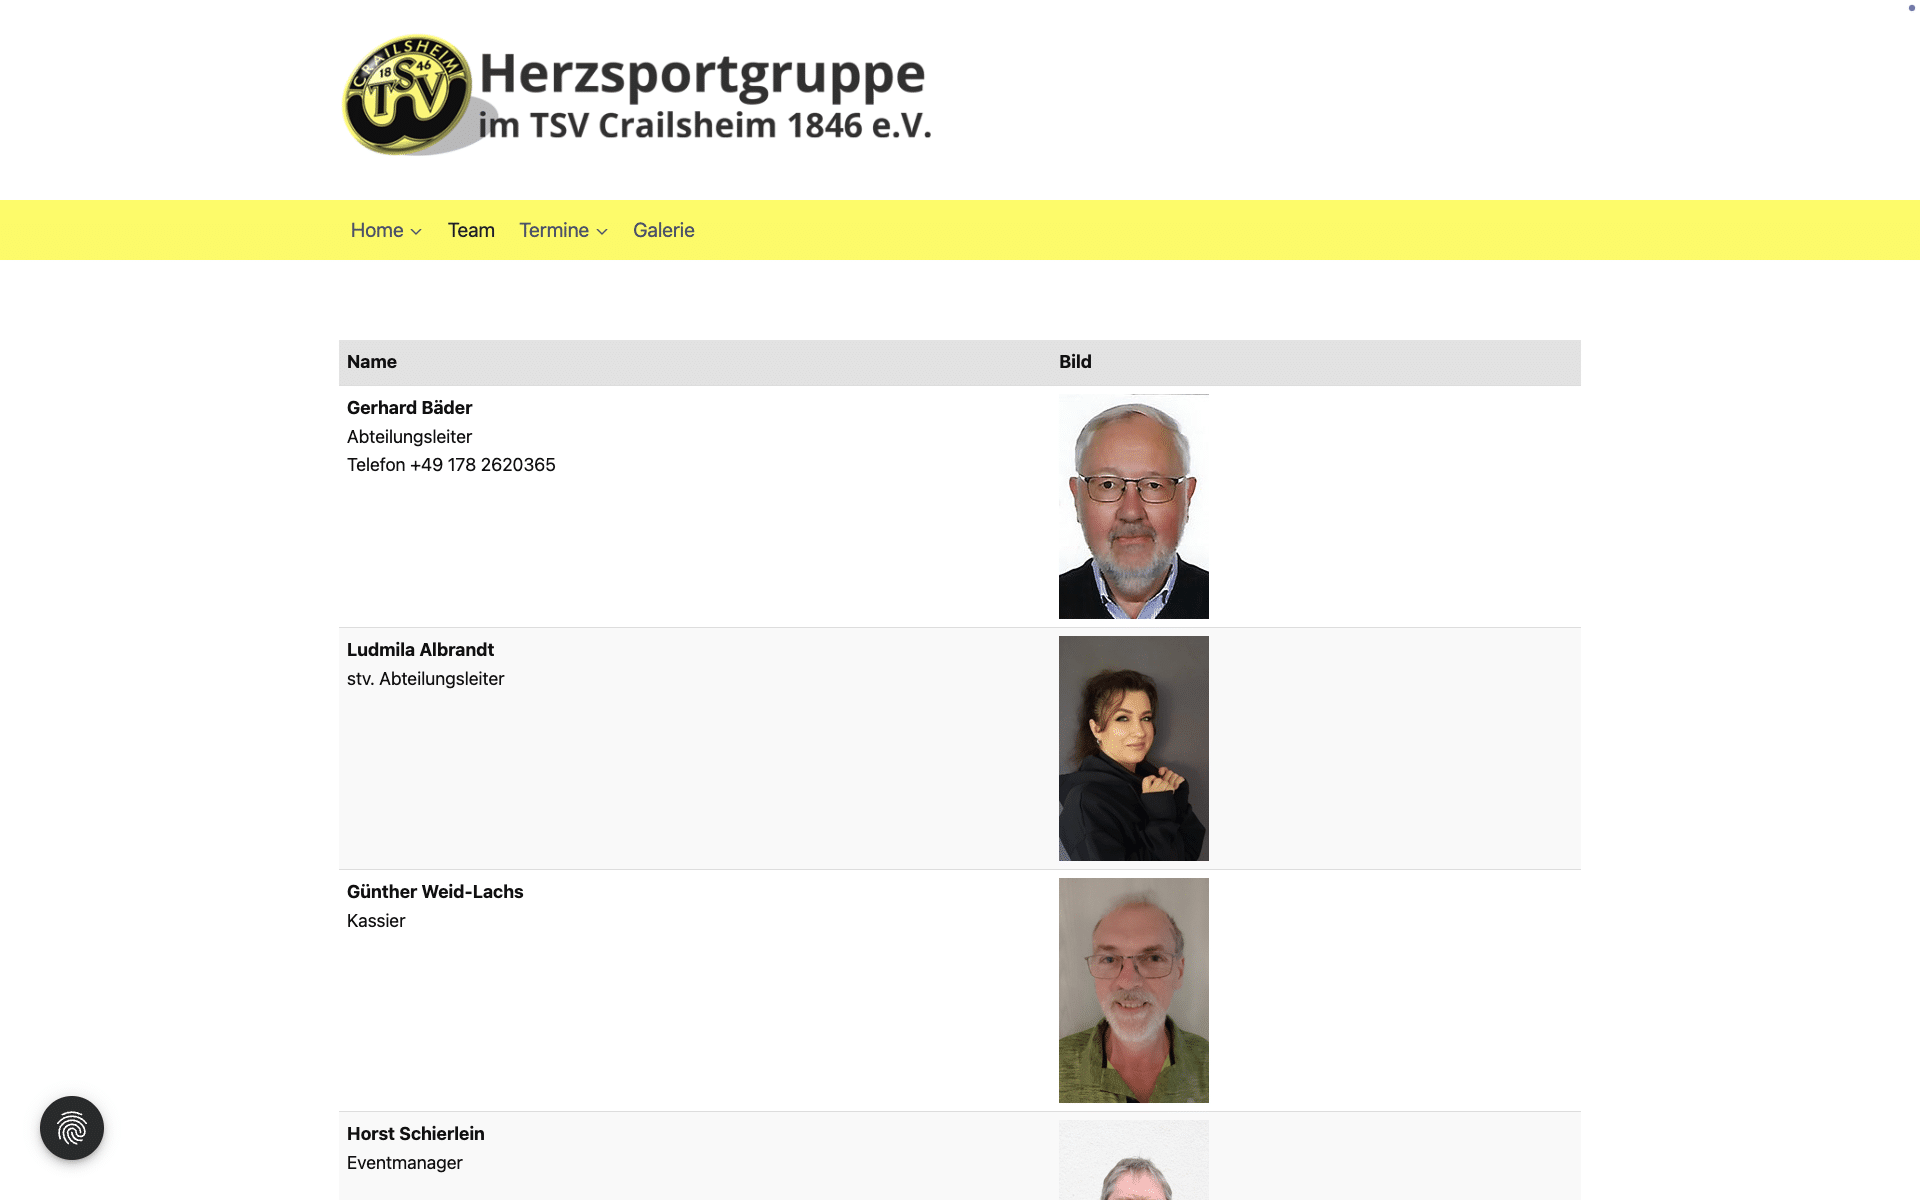Image resolution: width=1920 pixels, height=1200 pixels.
Task: Select the name Horst Schierlein
Action: pyautogui.click(x=415, y=1134)
